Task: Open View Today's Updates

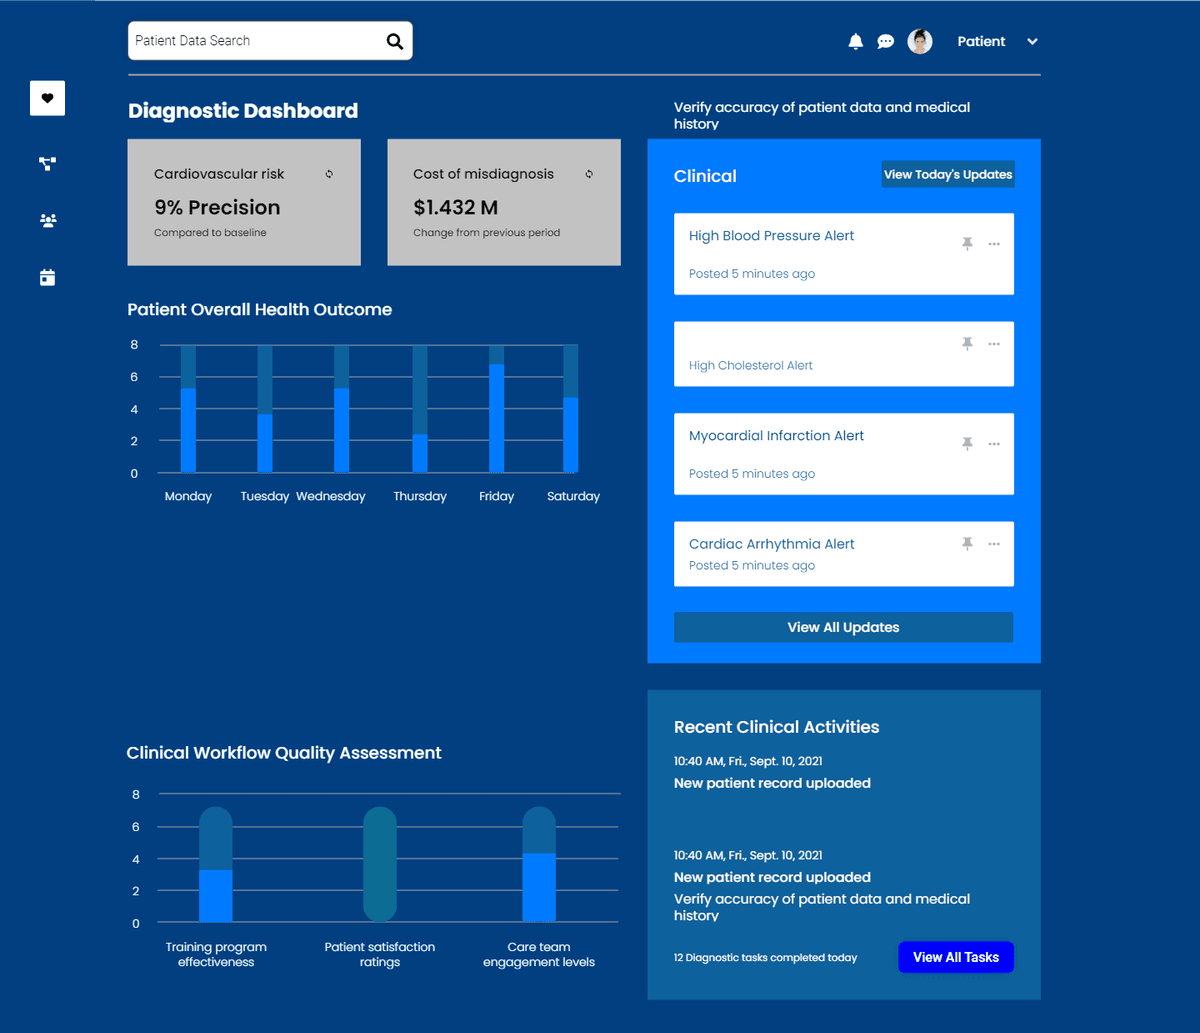Action: click(x=947, y=174)
